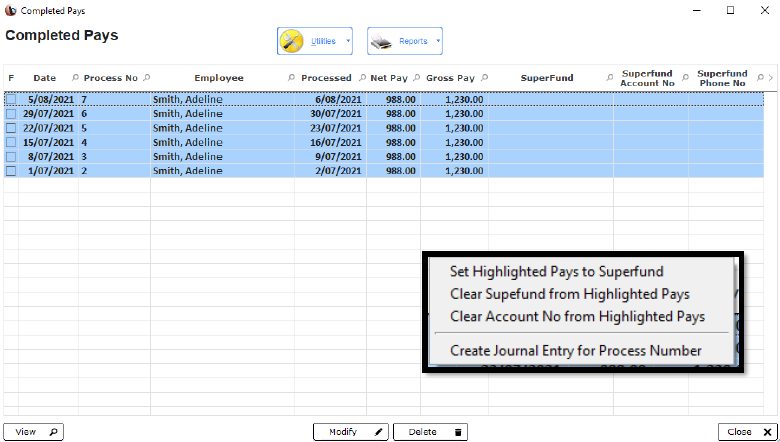Sort by the Date column header

(45, 78)
